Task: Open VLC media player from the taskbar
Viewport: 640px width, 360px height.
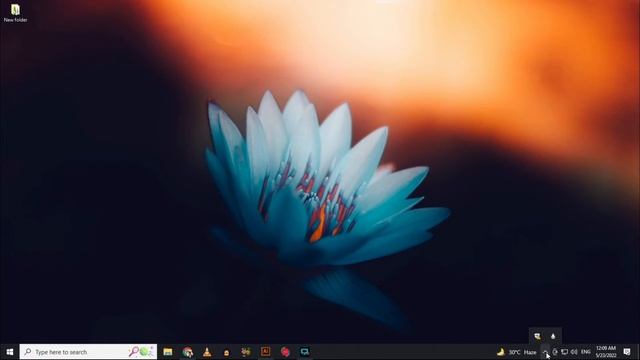Action: click(207, 352)
